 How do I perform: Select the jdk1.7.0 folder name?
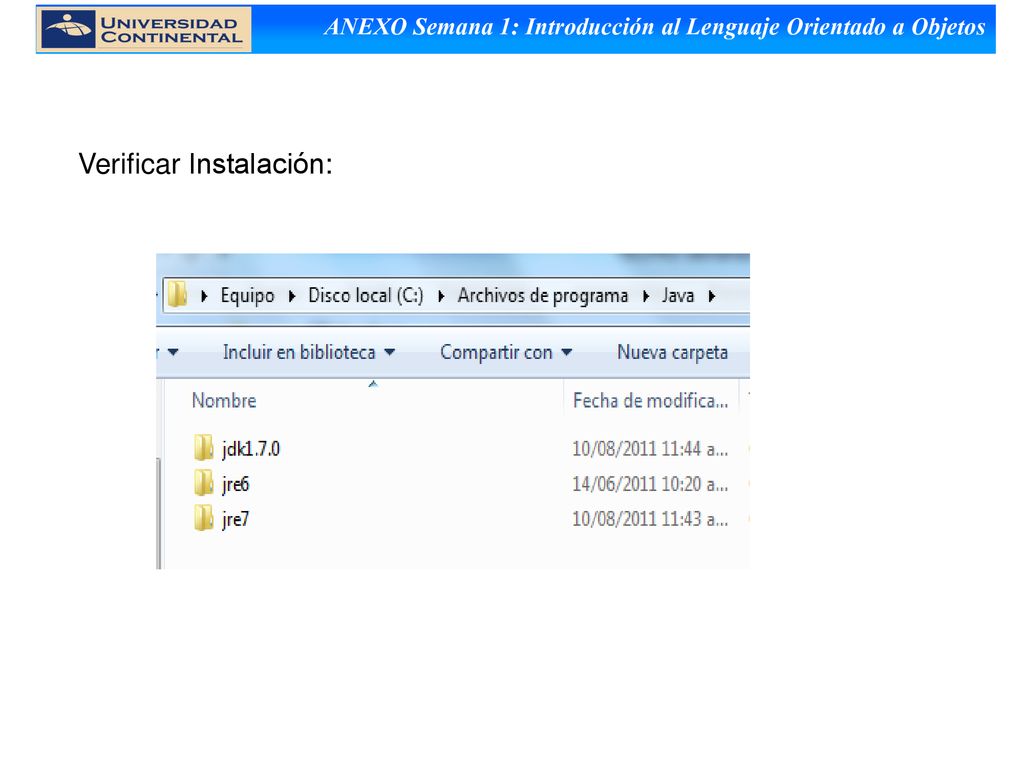[251, 449]
